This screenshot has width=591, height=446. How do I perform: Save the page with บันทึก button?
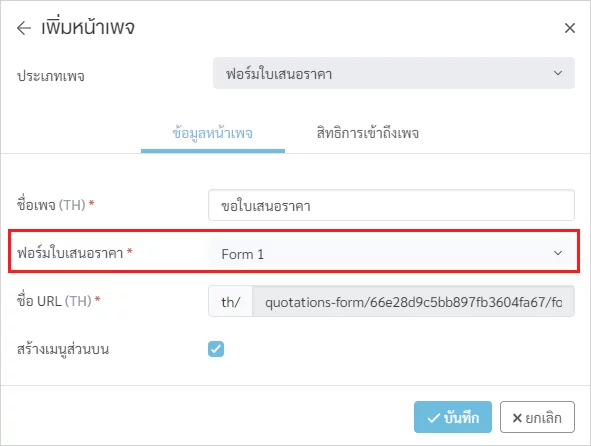pyautogui.click(x=453, y=417)
